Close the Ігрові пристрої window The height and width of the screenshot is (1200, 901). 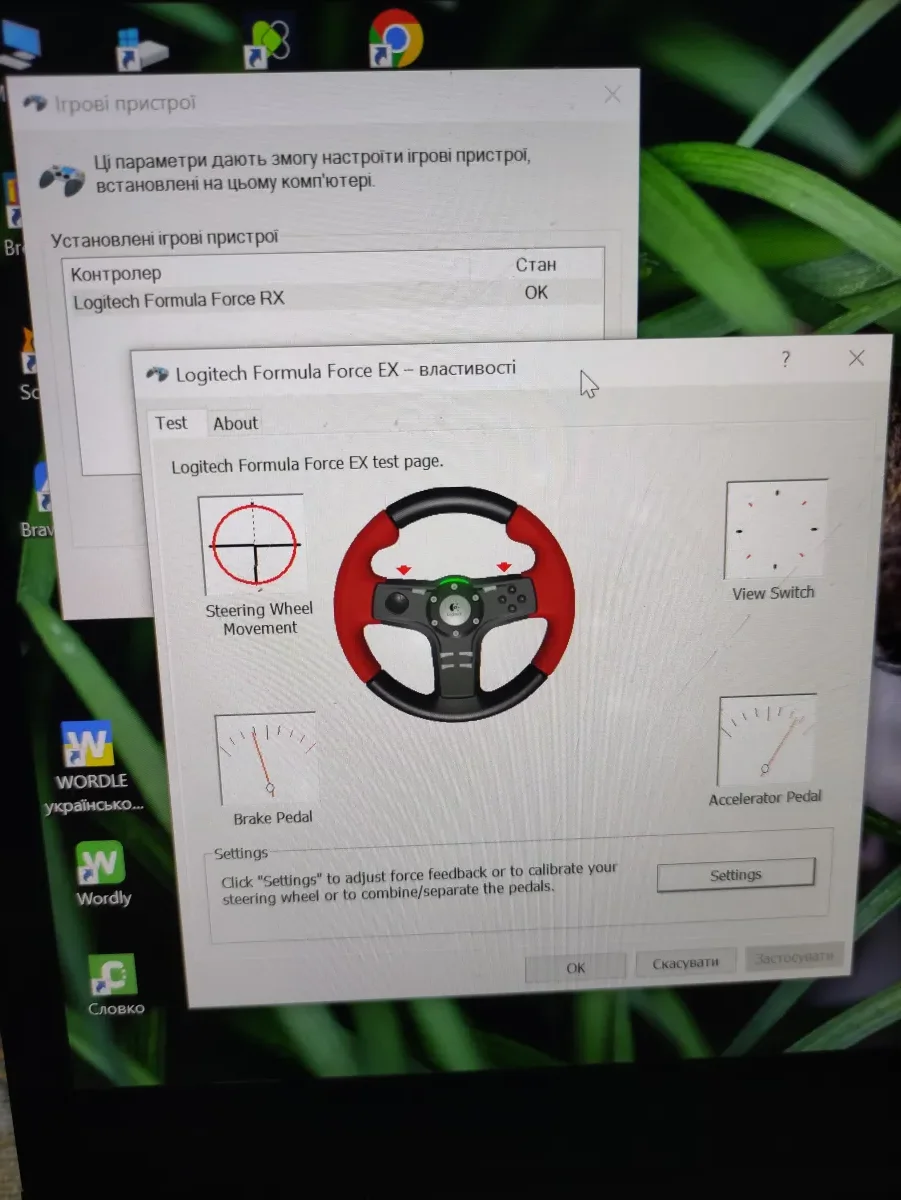click(x=612, y=95)
